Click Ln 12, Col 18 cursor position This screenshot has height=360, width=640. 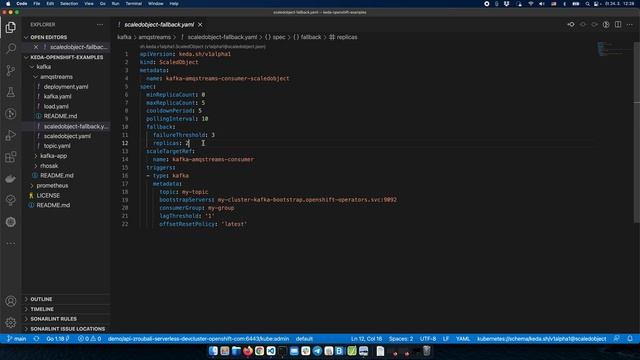[x=367, y=339]
